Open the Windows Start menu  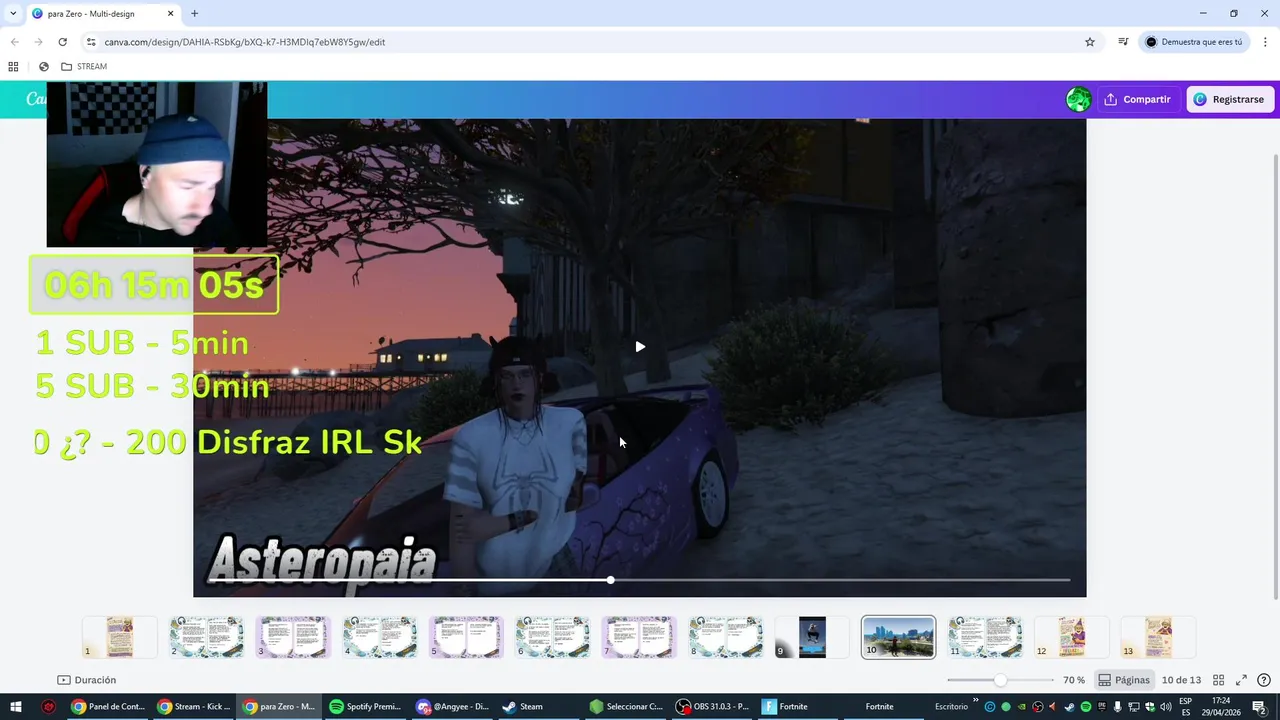16,706
